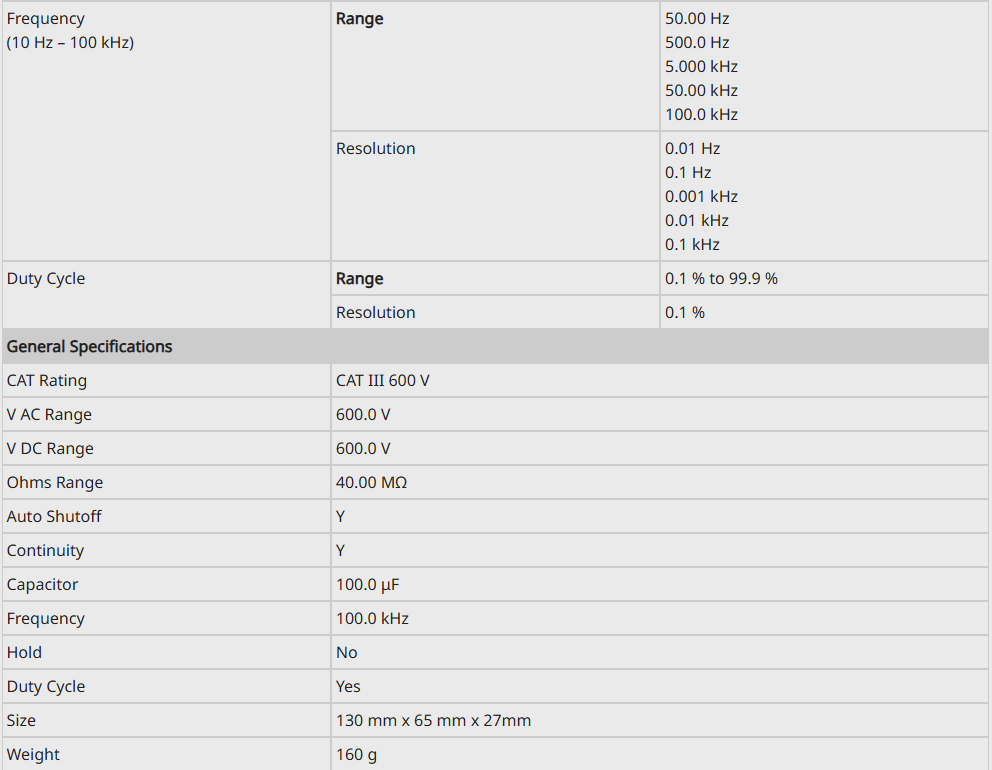Image resolution: width=992 pixels, height=770 pixels.
Task: Click the Continuity row label
Action: [45, 551]
